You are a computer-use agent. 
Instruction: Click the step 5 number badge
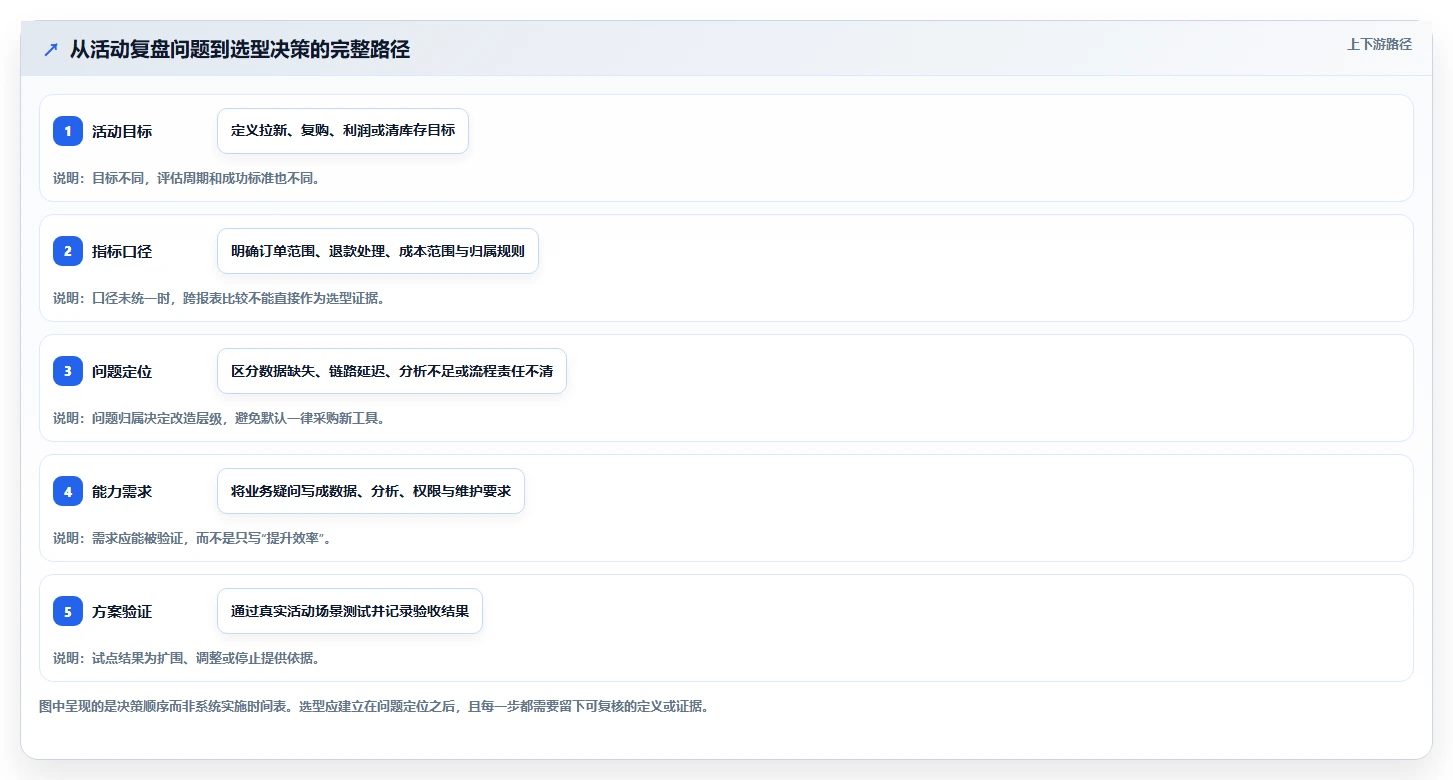tap(68, 611)
